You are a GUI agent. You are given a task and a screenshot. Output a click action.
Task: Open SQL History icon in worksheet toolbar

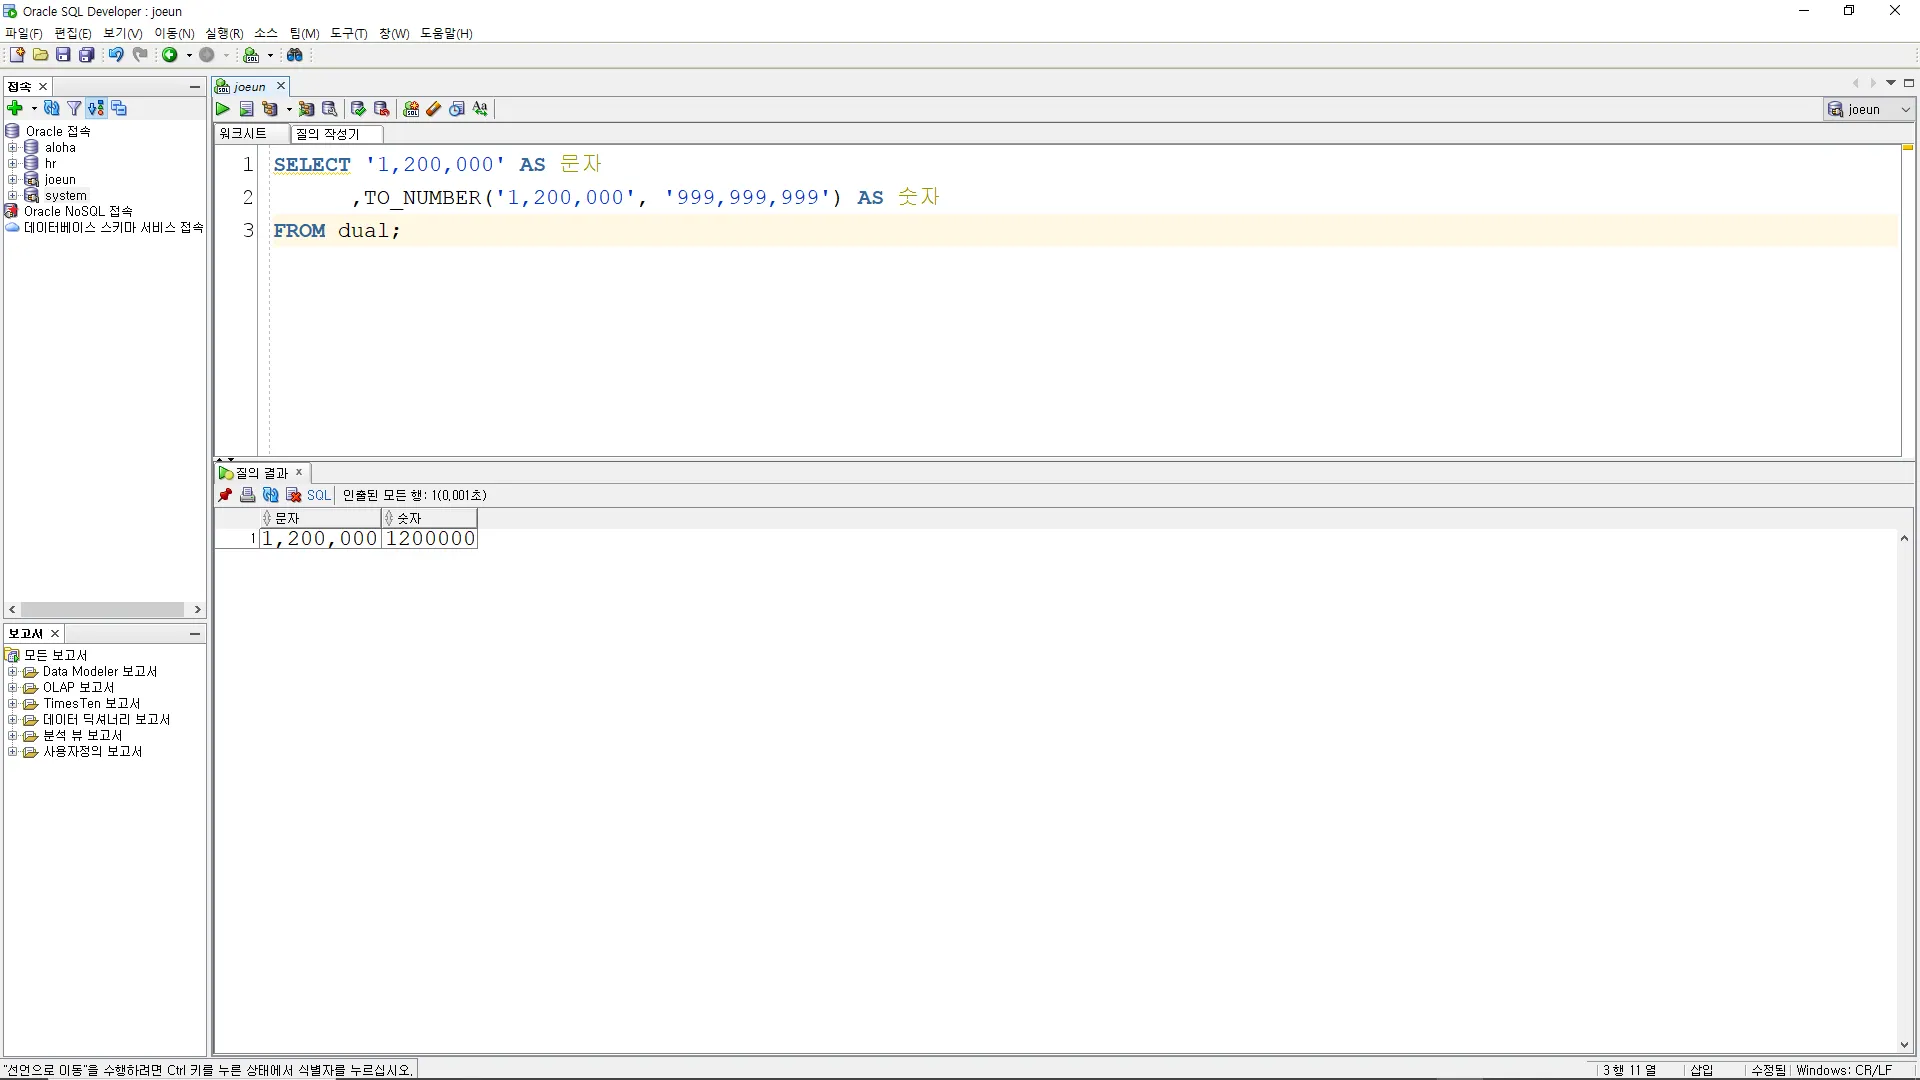coord(457,109)
